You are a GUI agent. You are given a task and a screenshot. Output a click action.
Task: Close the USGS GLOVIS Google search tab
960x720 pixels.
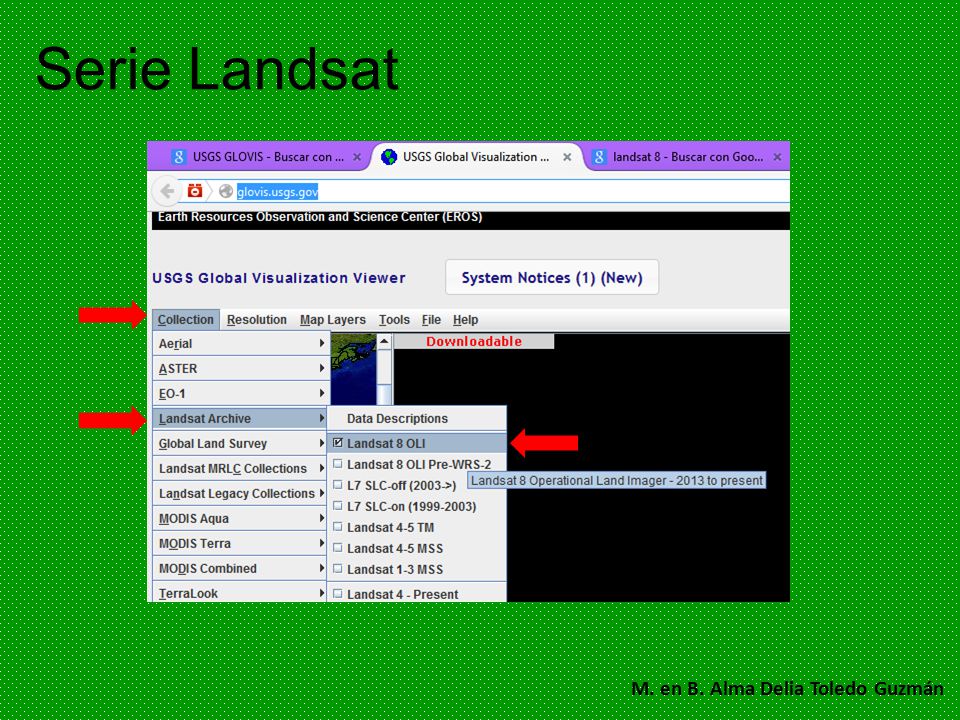point(357,157)
